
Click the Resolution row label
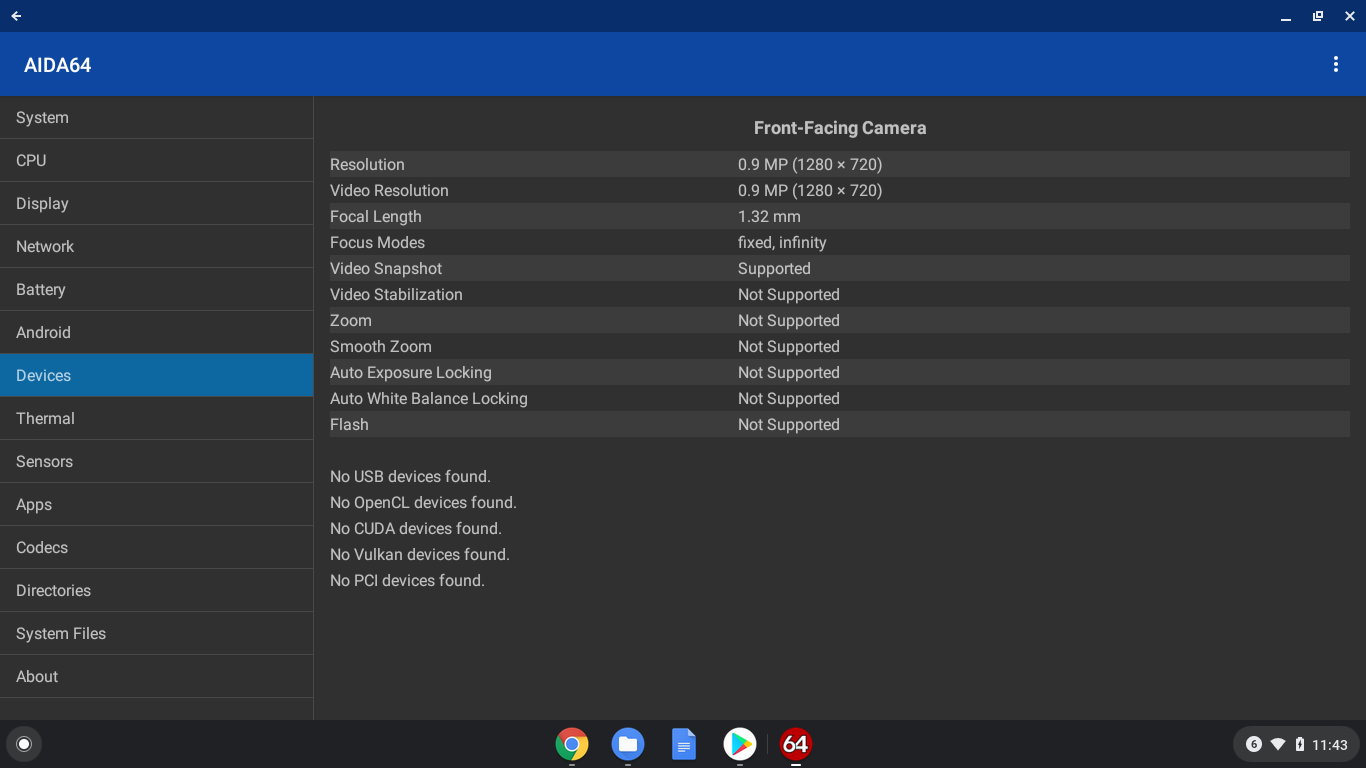367,164
